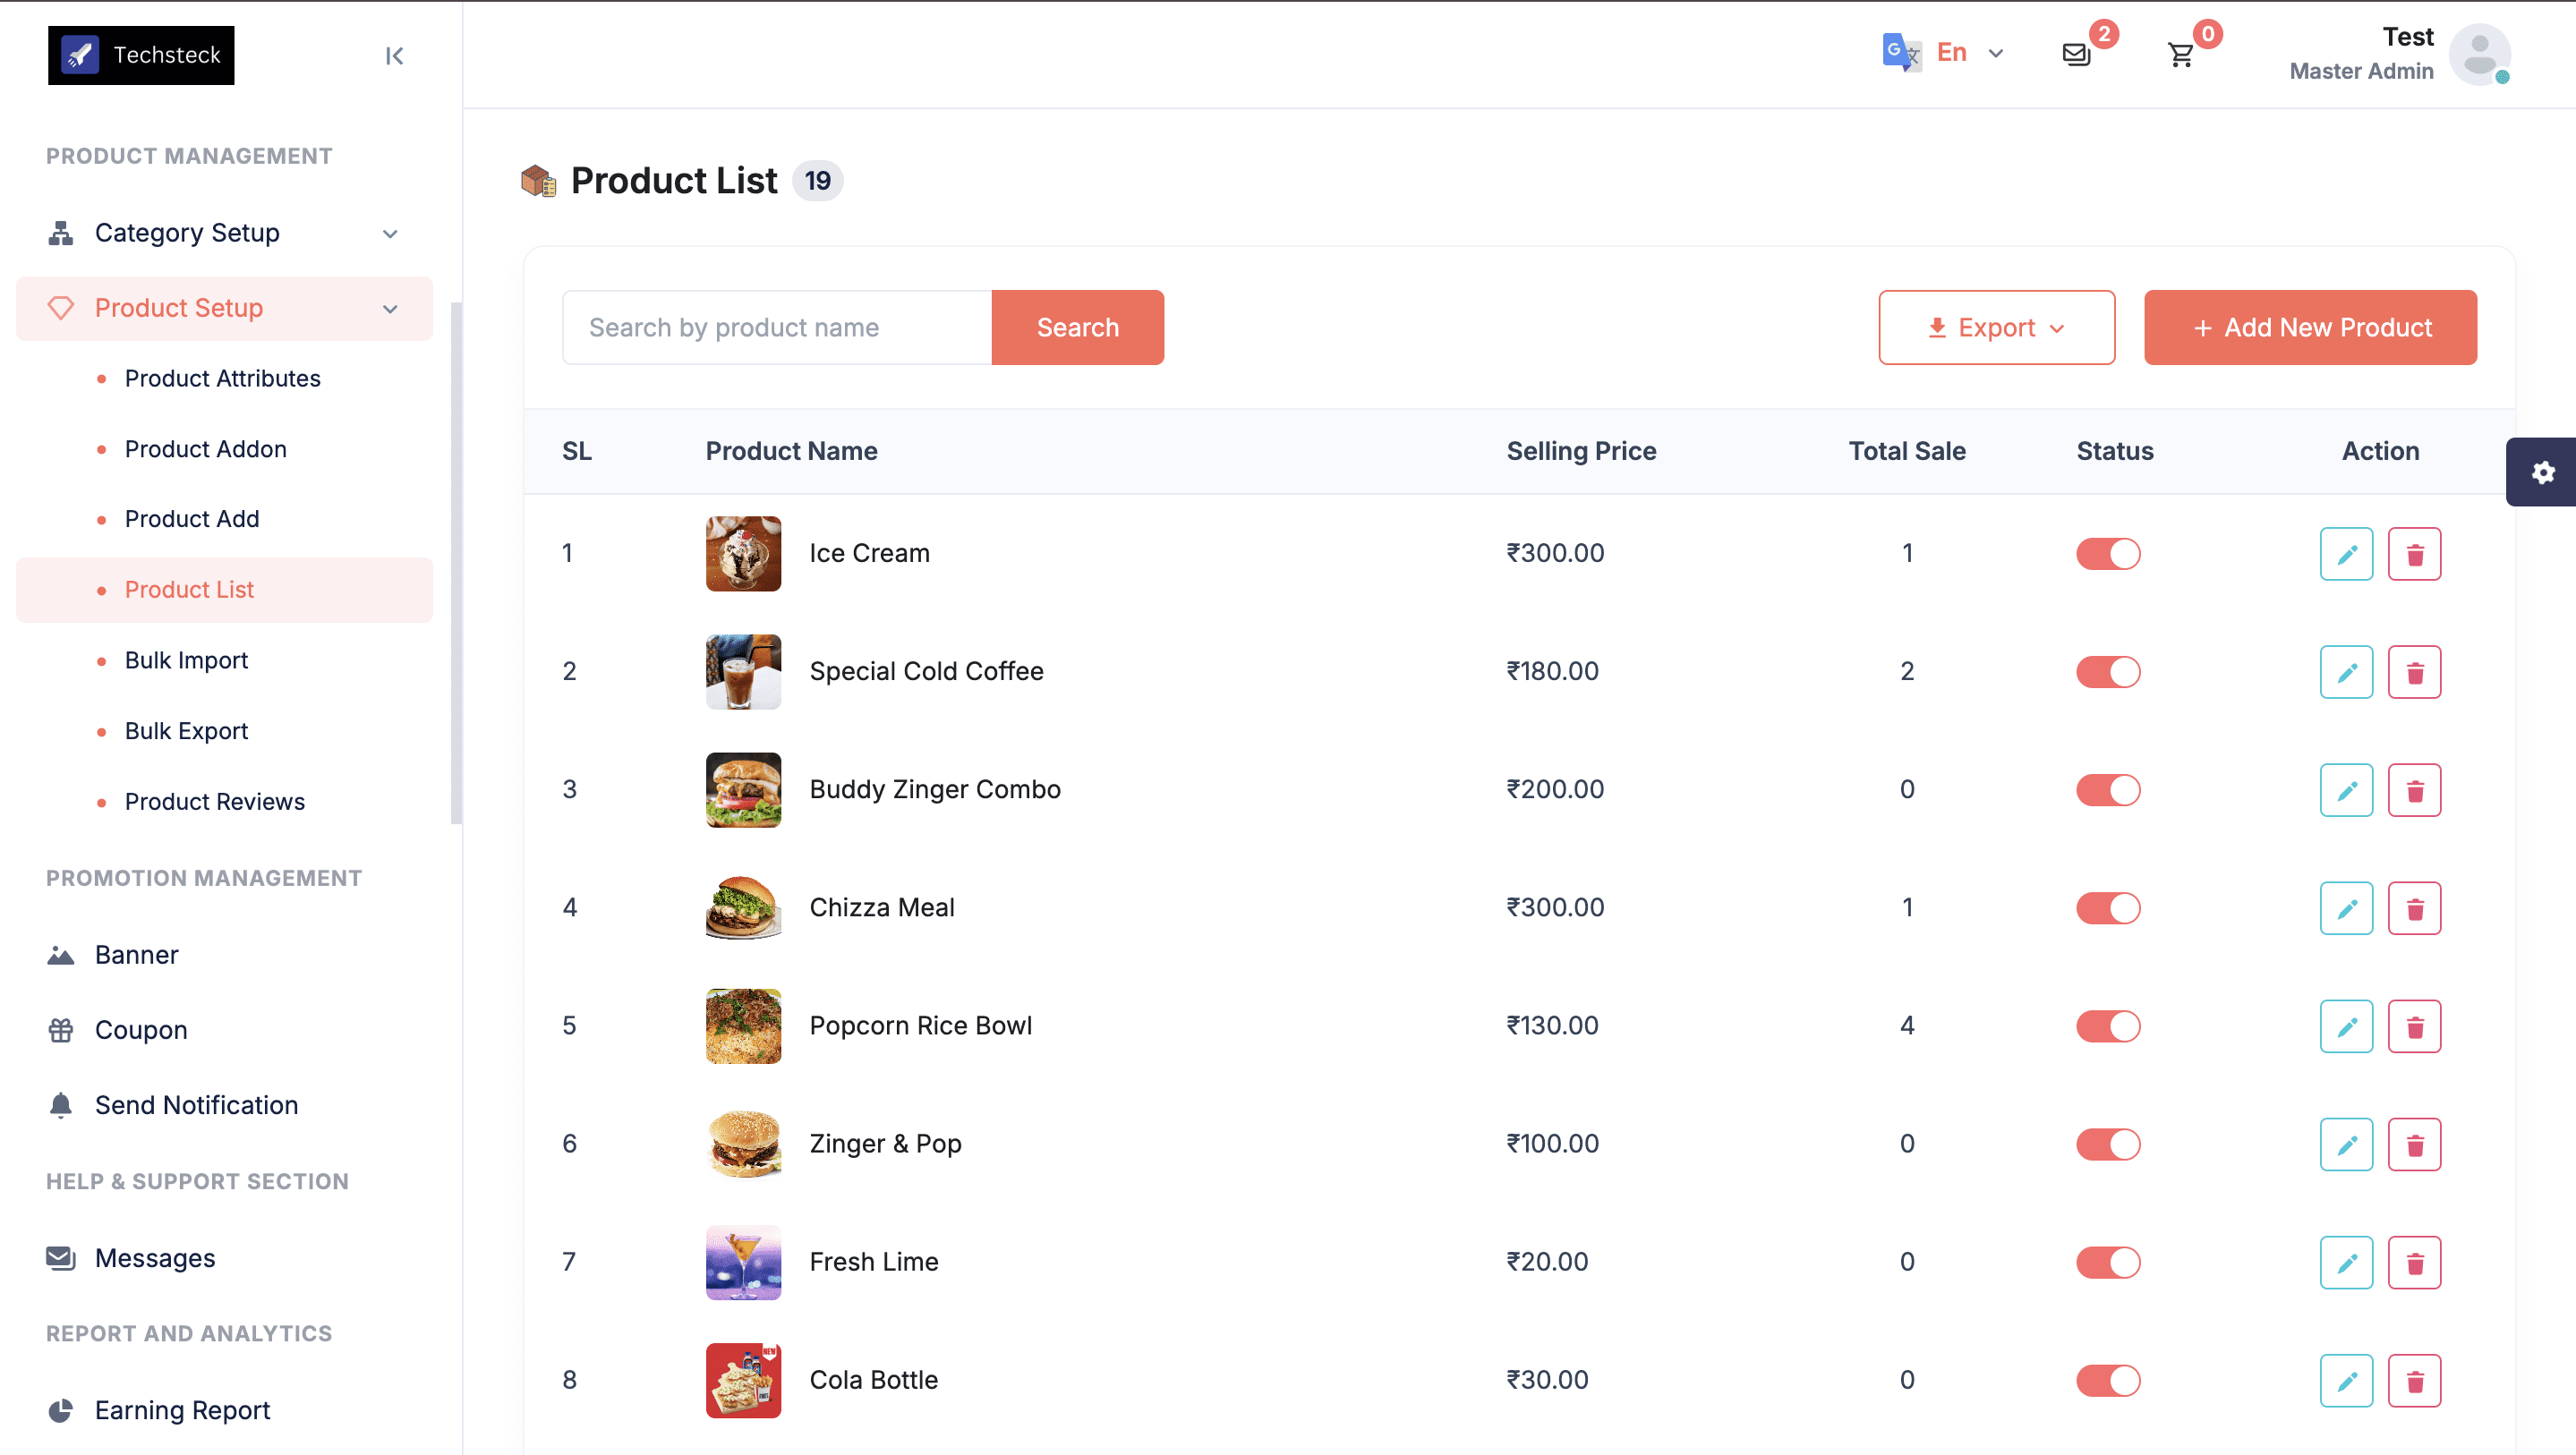Open Bulk Export page
Viewport: 2576px width, 1455px height.
[x=186, y=732]
